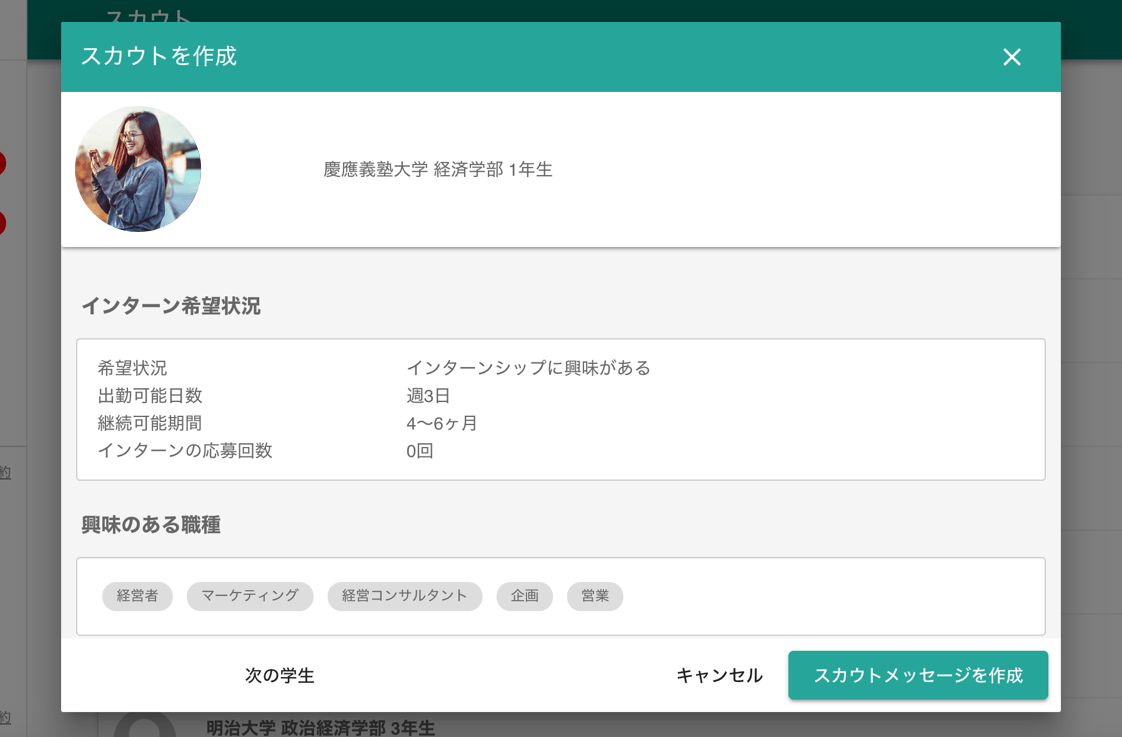Click スカウトメッセージを作成 button
Screen dimensions: 1122x737
point(918,675)
